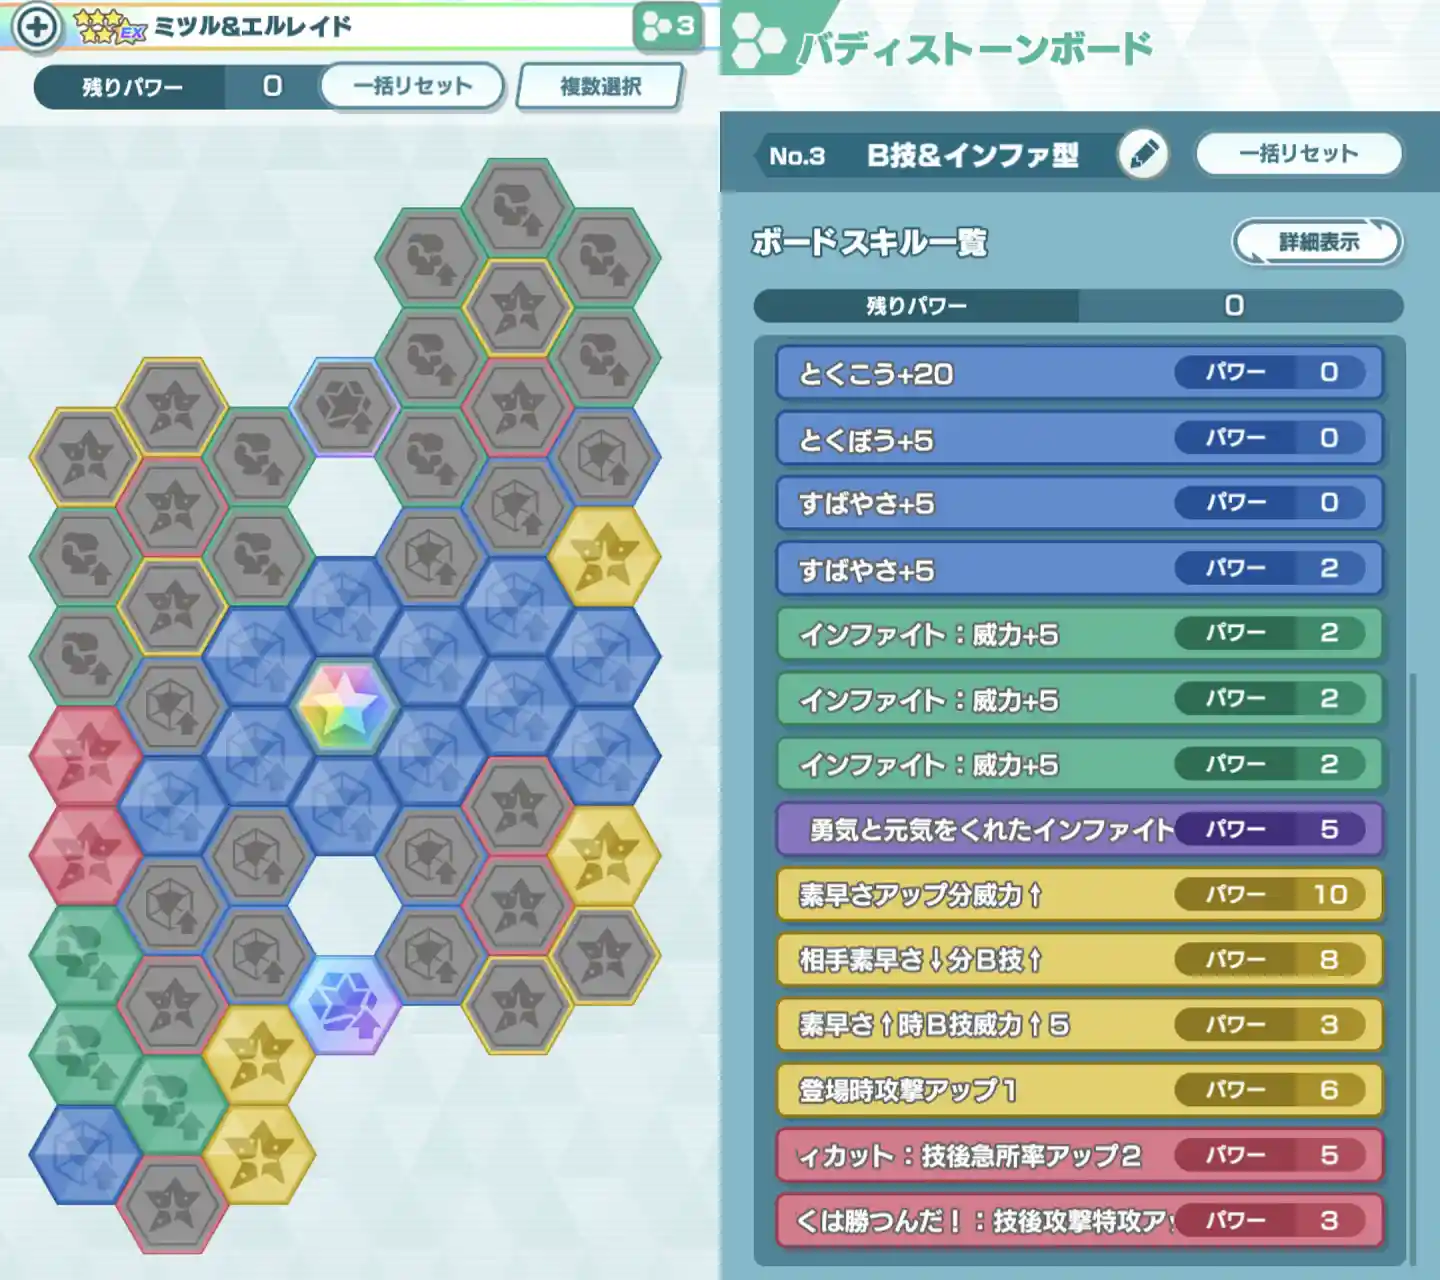The height and width of the screenshot is (1280, 1440).
Task: Click the No.3 board number label
Action: pyautogui.click(x=797, y=156)
